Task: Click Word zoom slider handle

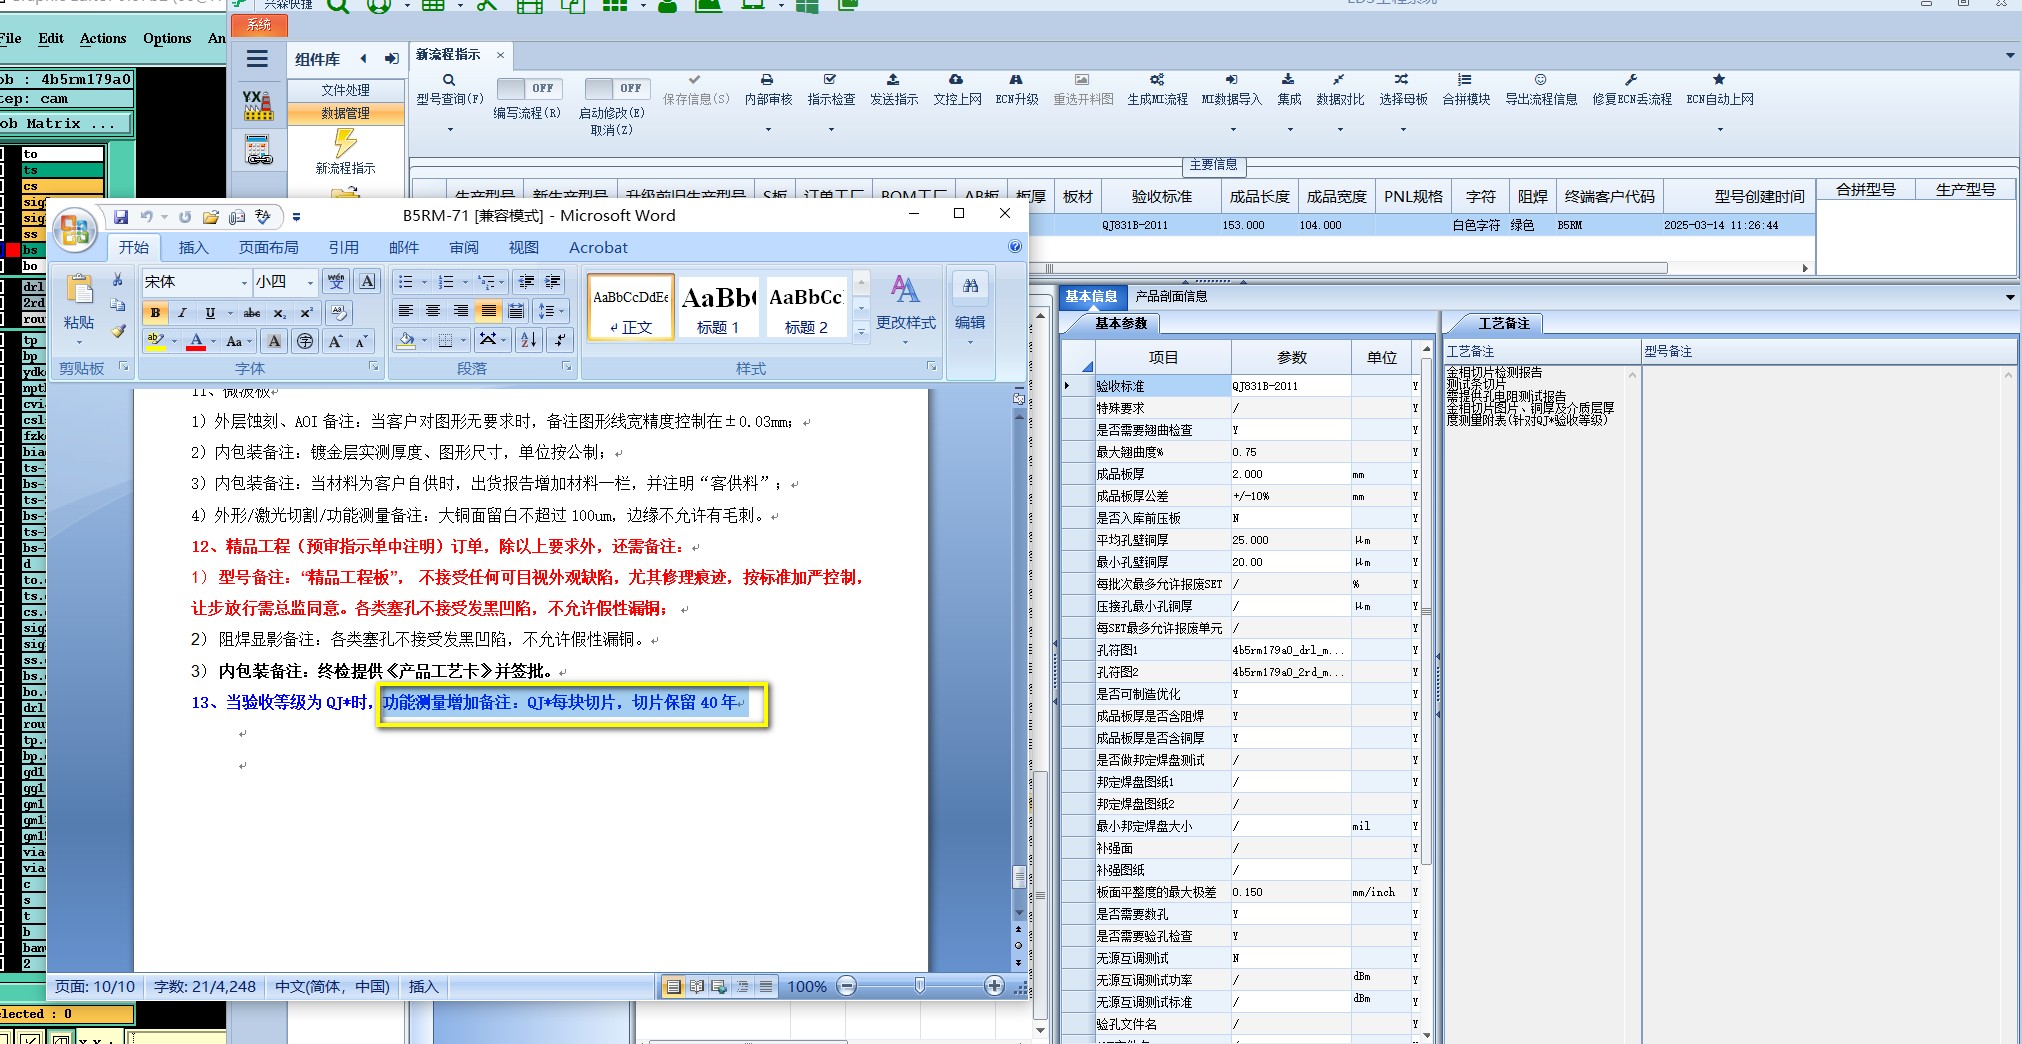Action: 920,986
